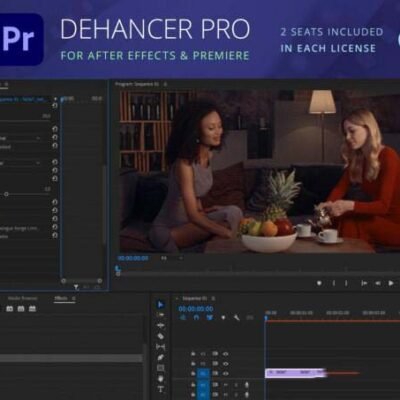The image size is (400, 400).
Task: Select the Razor tool
Action: (160, 336)
